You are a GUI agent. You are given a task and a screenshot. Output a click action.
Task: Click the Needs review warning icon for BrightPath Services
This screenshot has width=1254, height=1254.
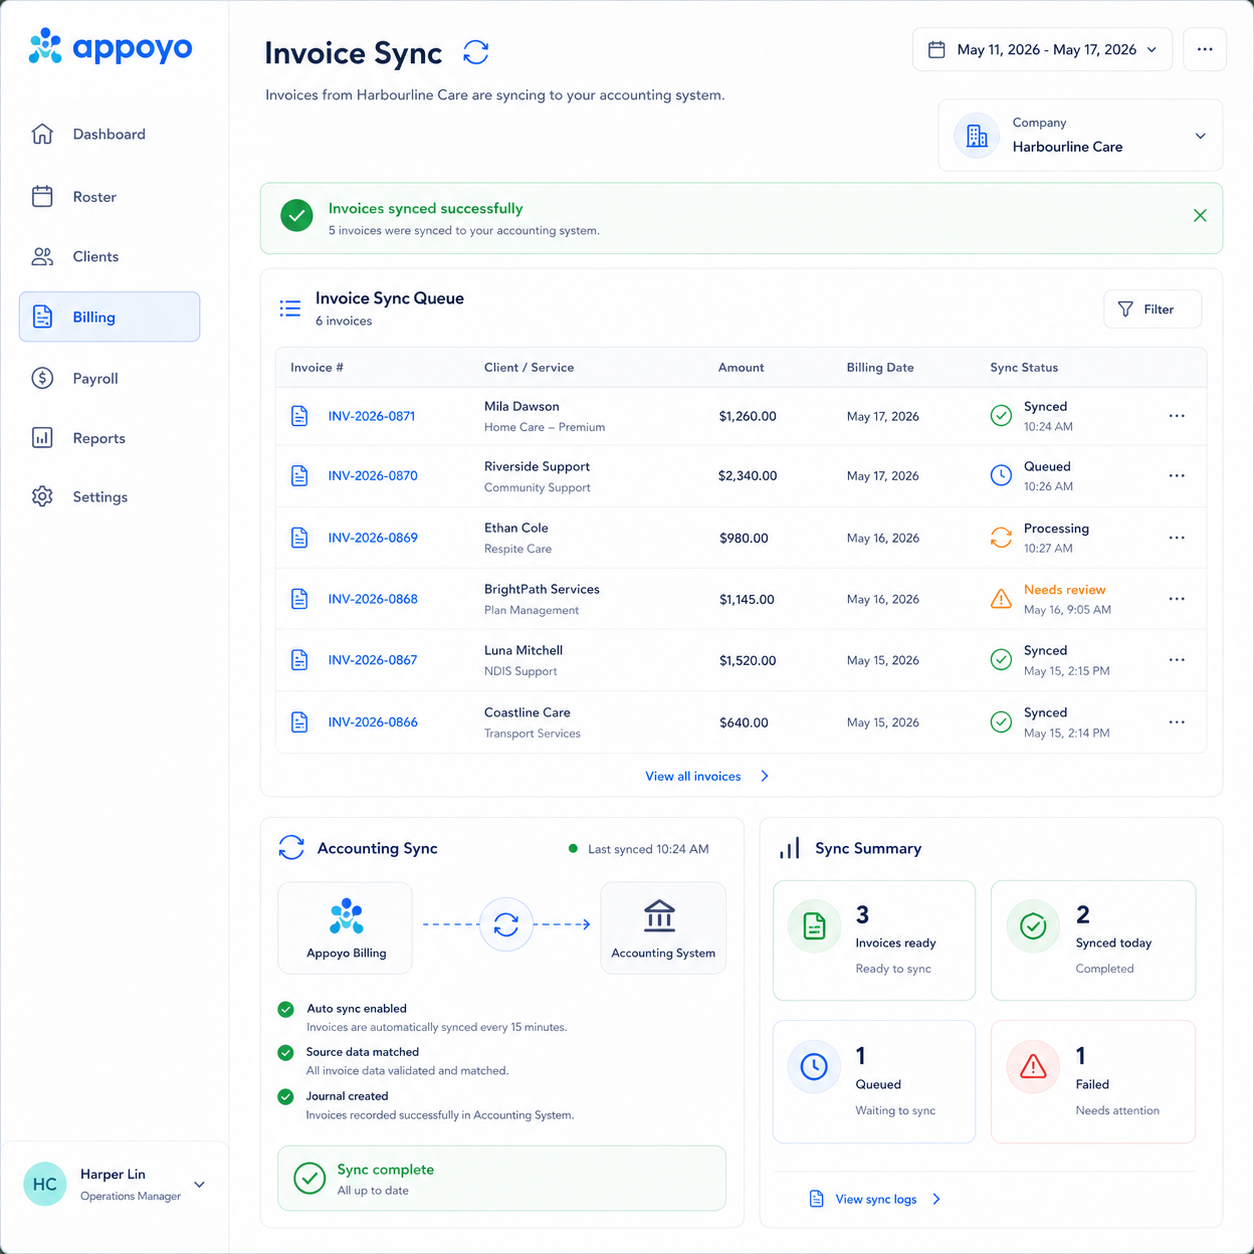point(1001,599)
